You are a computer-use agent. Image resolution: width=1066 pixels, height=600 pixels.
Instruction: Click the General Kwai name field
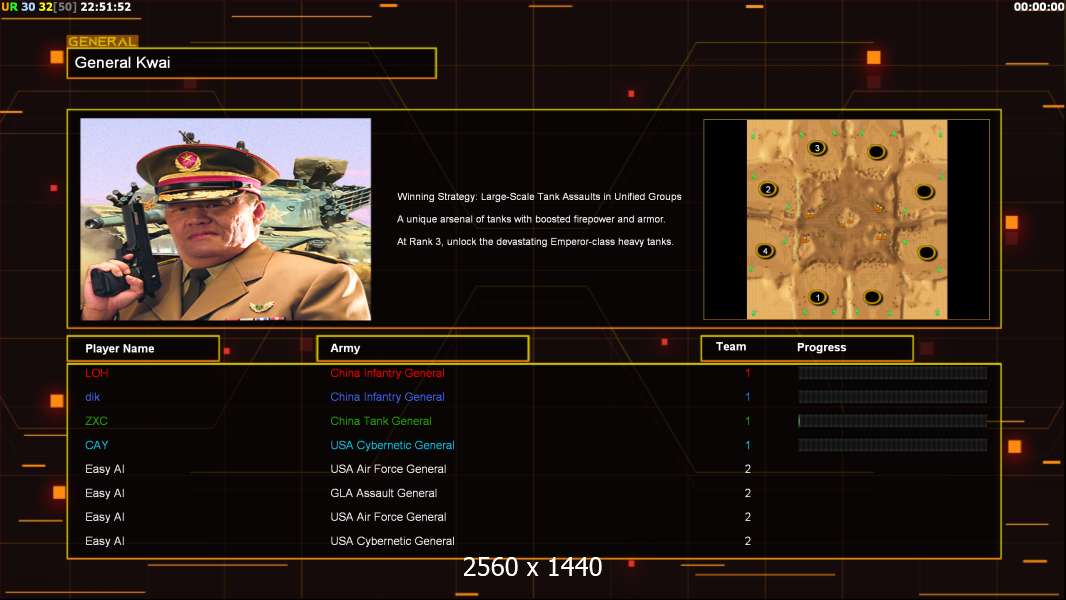click(x=251, y=63)
